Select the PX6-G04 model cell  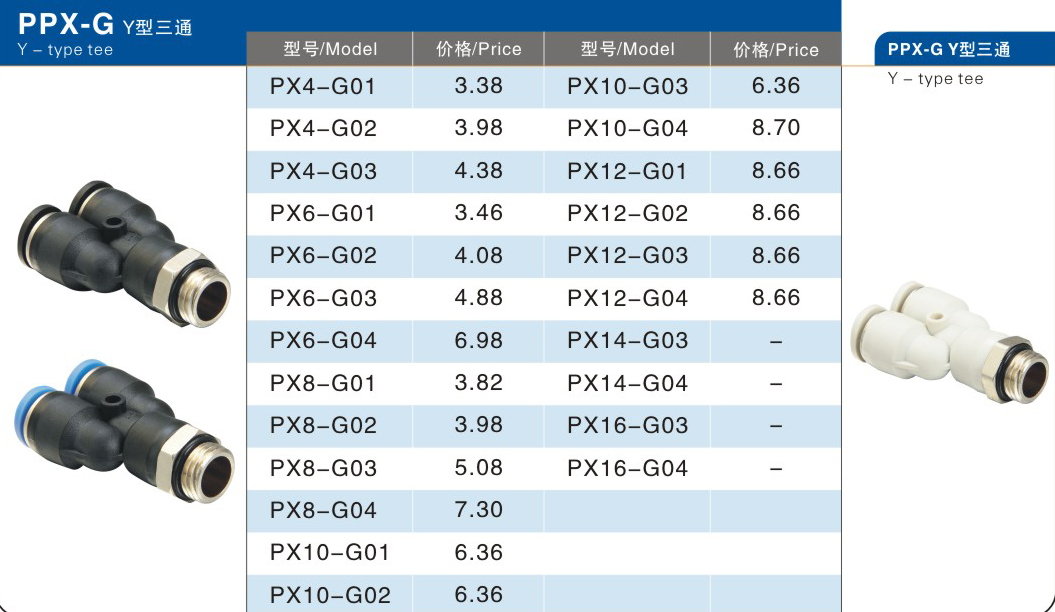point(330,341)
